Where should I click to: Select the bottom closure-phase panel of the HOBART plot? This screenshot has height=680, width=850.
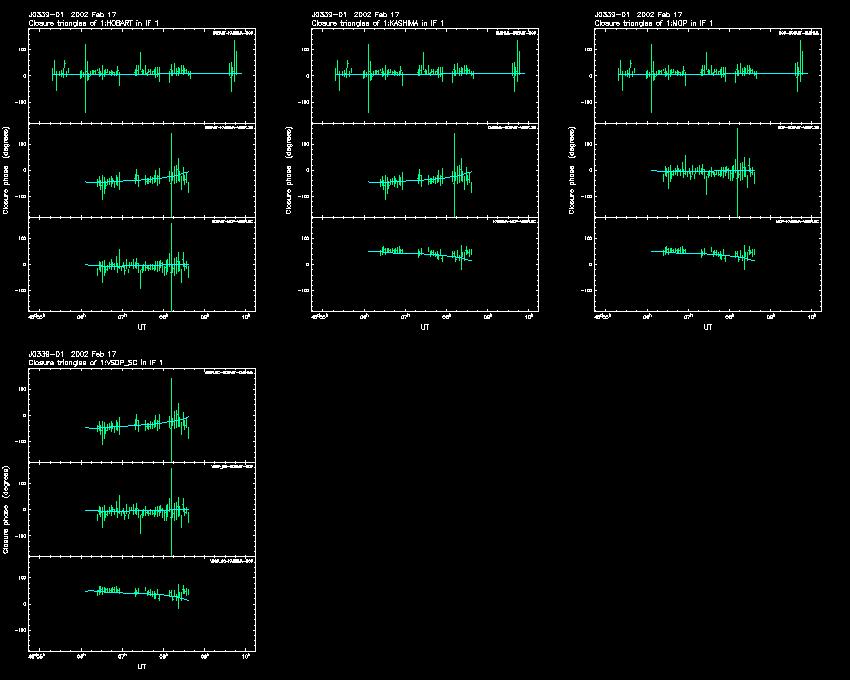point(142,265)
